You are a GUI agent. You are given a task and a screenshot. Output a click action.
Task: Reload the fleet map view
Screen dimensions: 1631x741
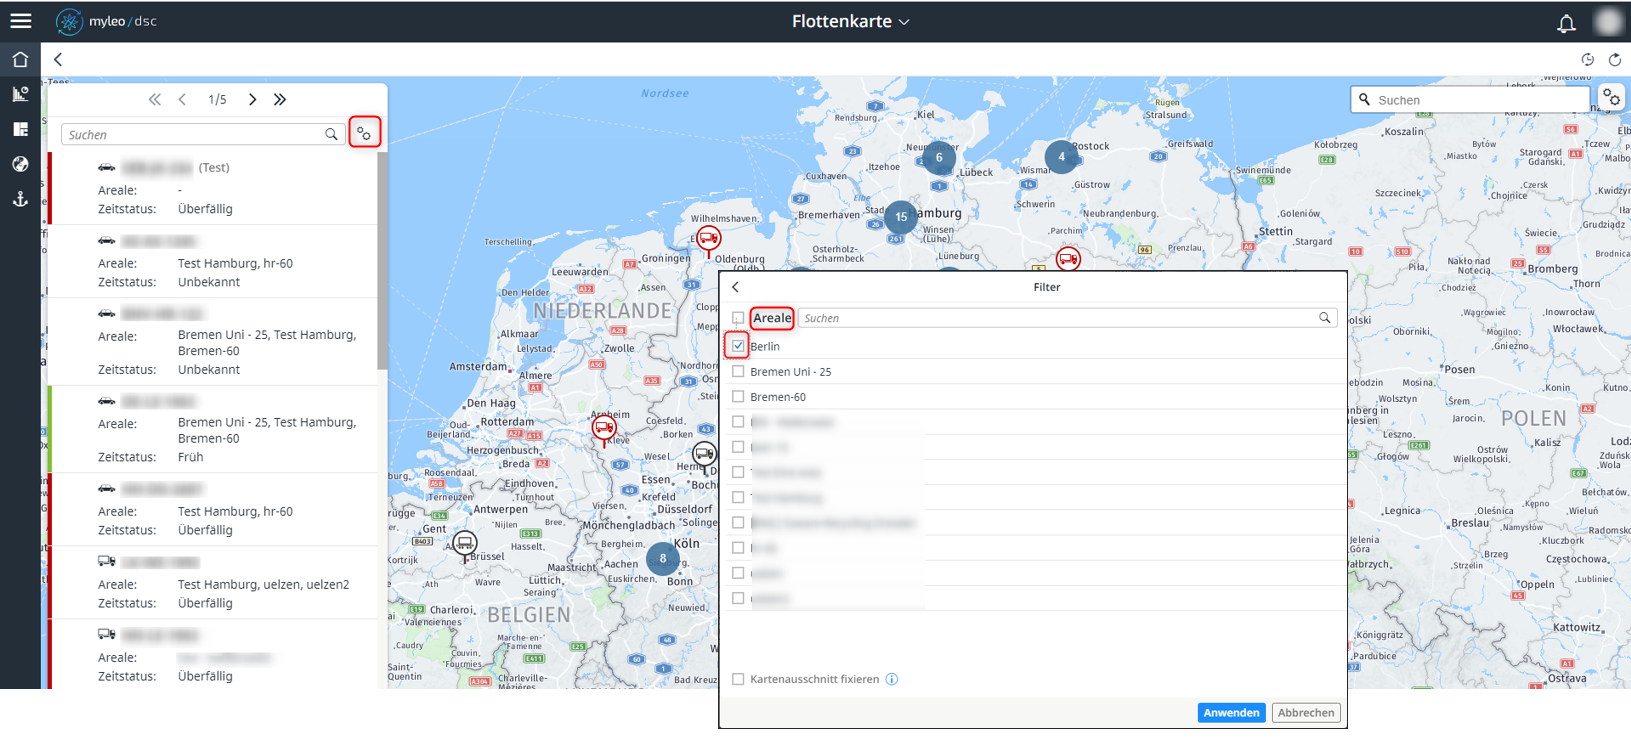[x=1615, y=60]
